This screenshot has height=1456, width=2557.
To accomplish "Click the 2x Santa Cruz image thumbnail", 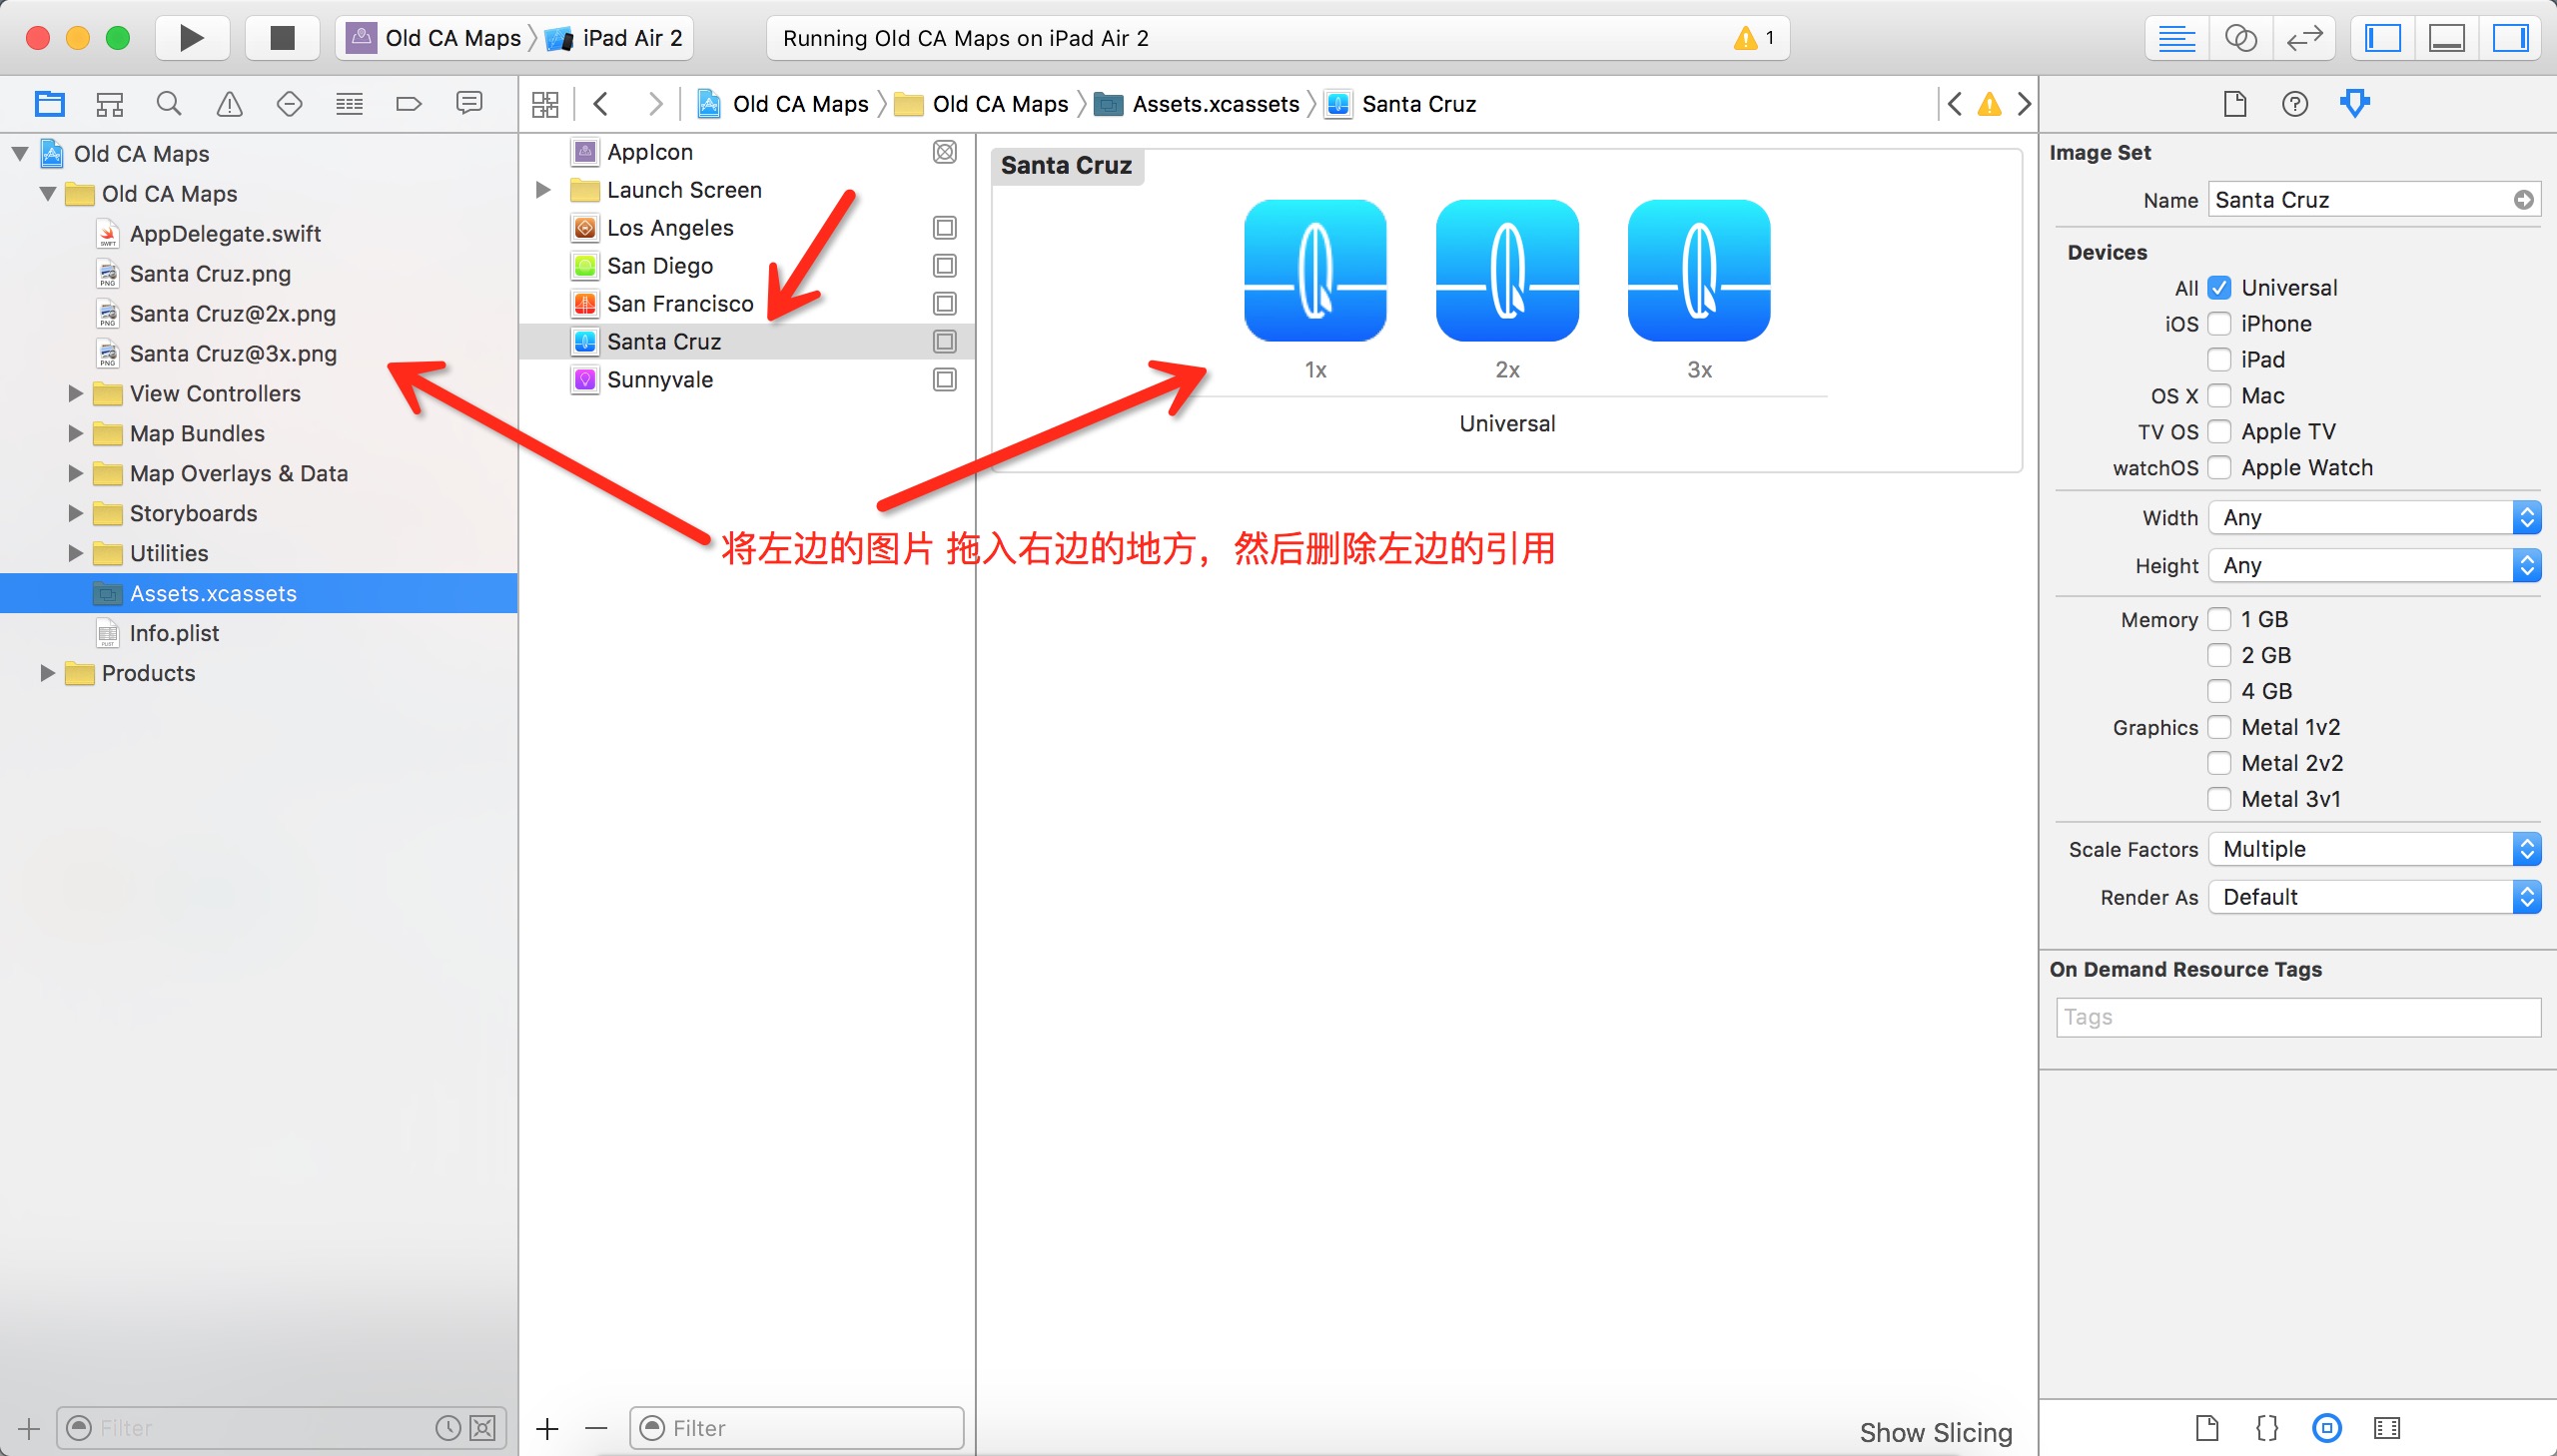I will 1506,270.
